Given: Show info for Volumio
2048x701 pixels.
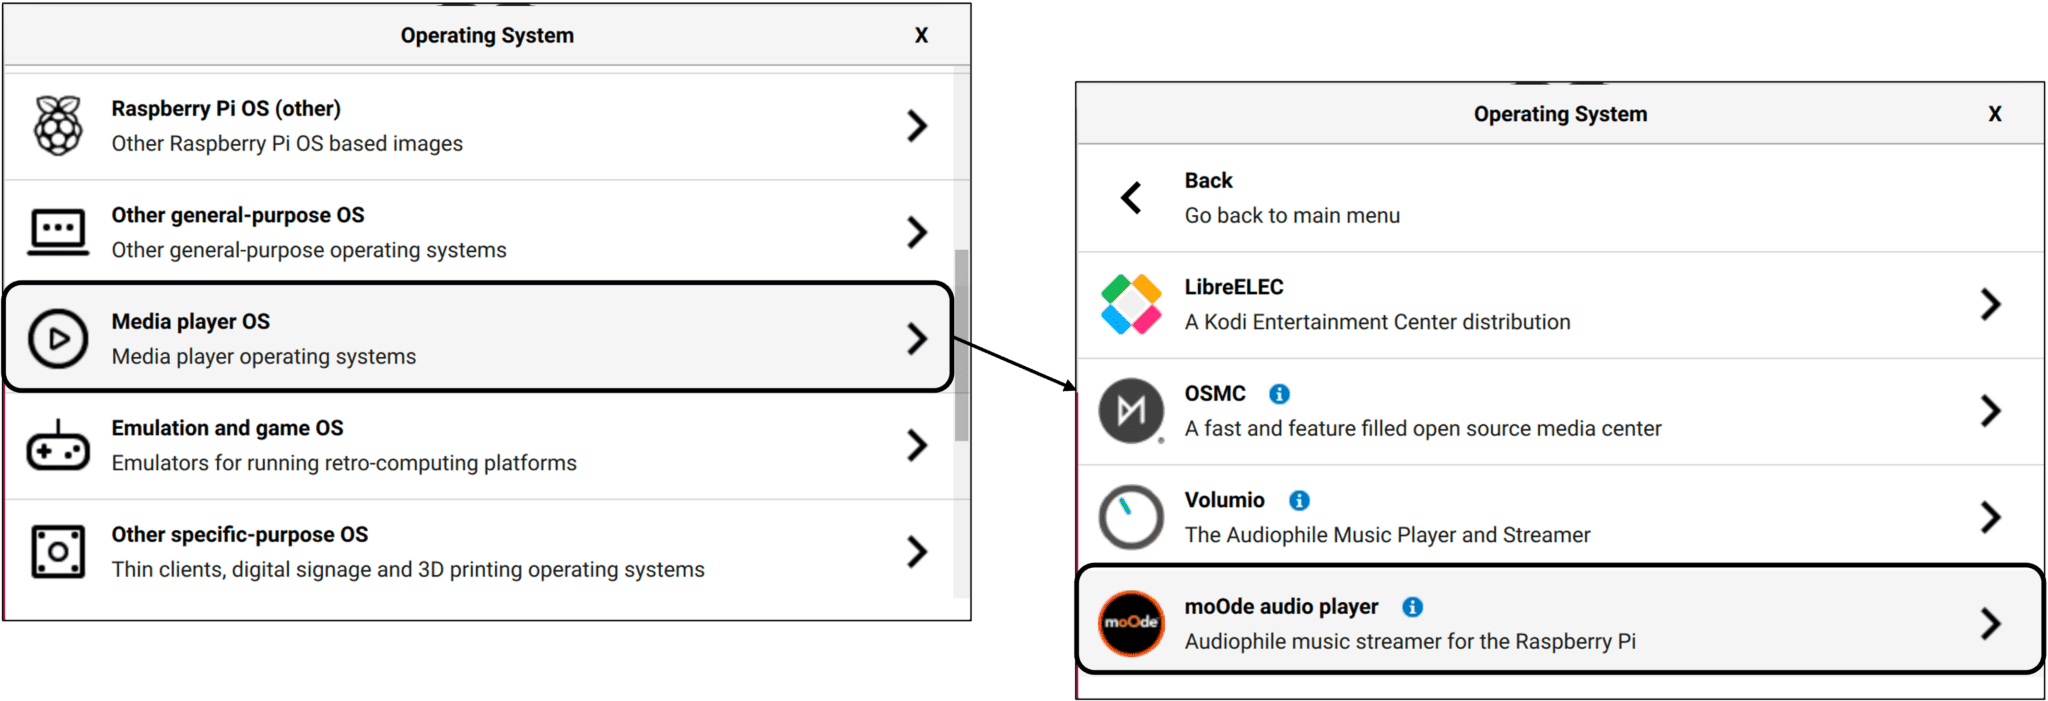Looking at the screenshot, I should click(x=1300, y=500).
